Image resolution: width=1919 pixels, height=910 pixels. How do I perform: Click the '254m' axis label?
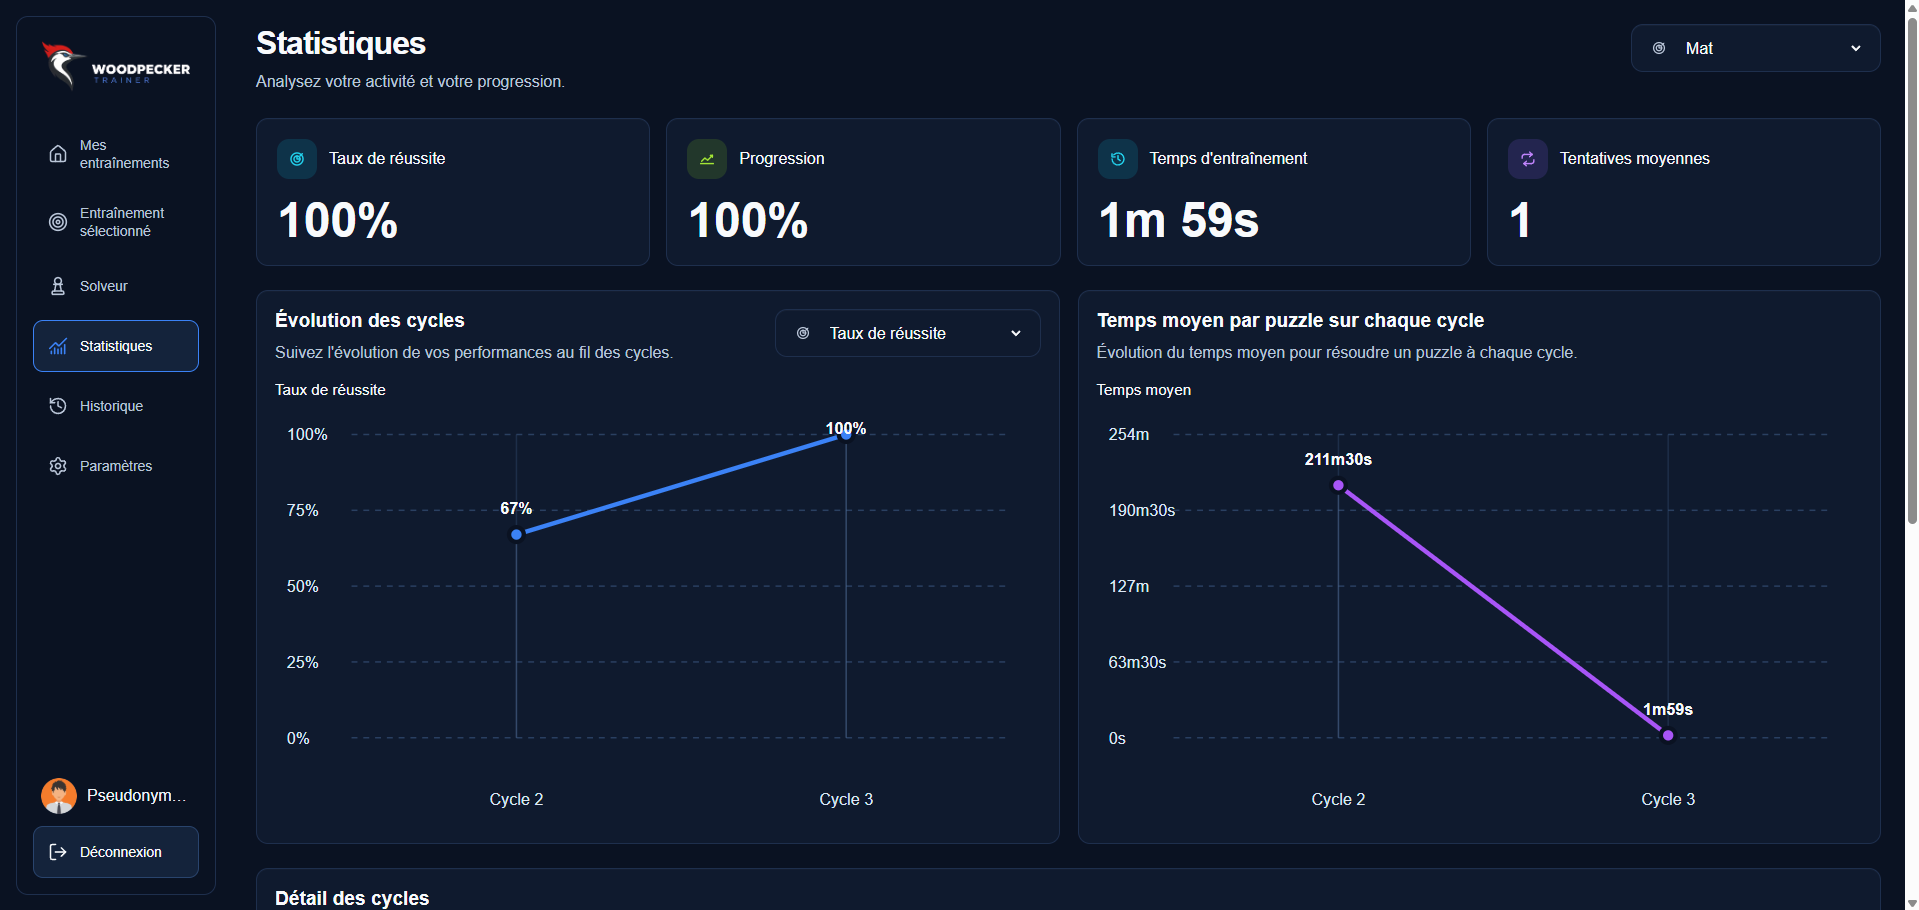tap(1129, 434)
